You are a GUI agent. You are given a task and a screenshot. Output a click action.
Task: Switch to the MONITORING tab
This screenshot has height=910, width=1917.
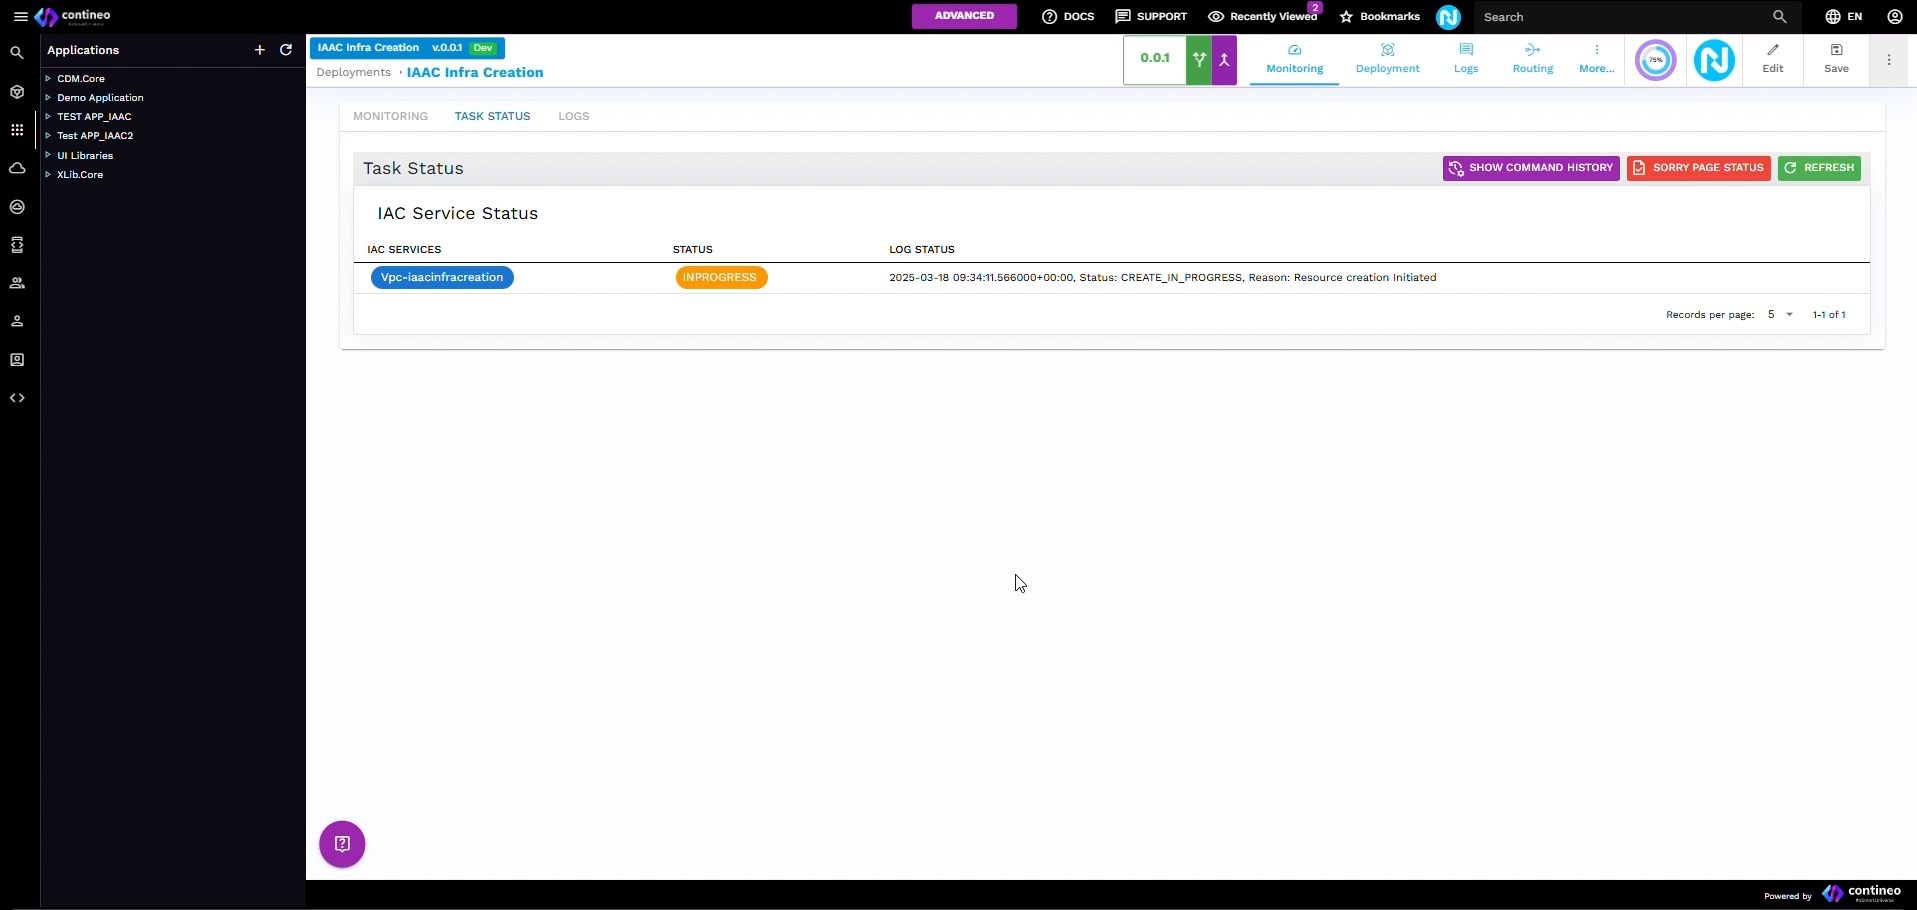tap(390, 116)
